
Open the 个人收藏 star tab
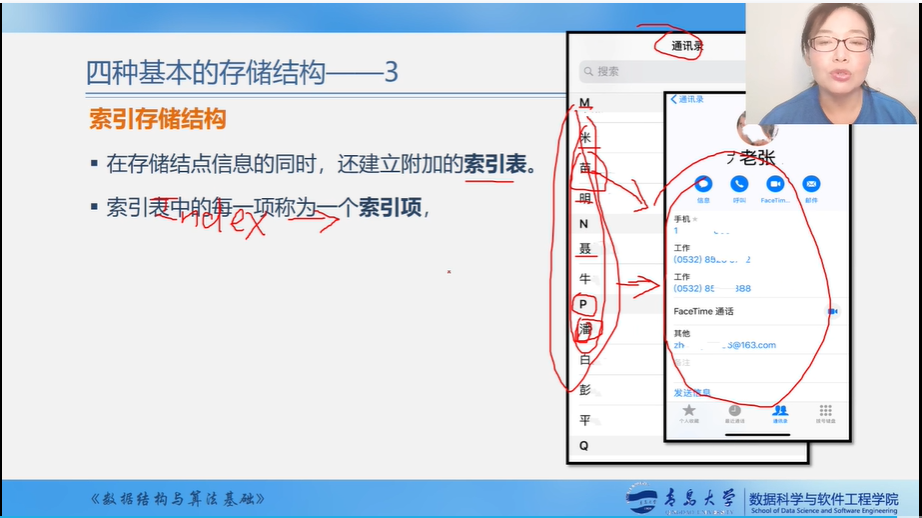(x=689, y=413)
